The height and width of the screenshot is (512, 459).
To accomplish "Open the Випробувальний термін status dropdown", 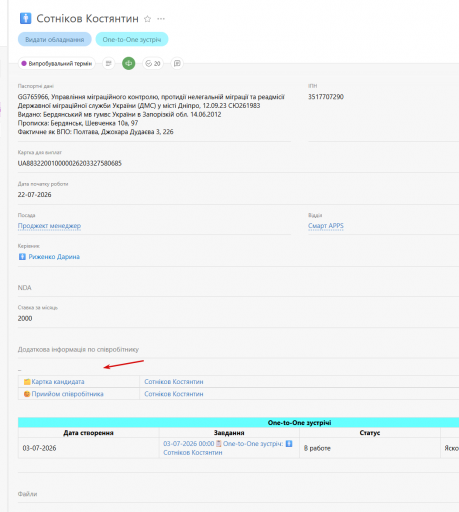I will (57, 63).
